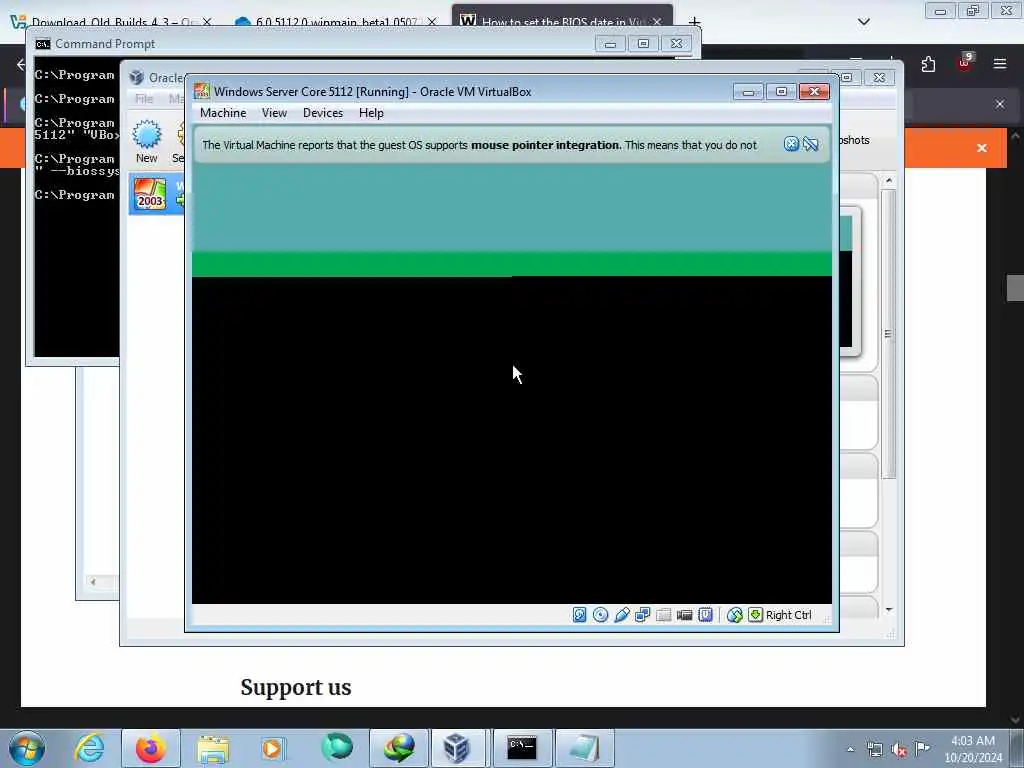Screen dimensions: 1024x768
Task: Click the VirtualBox Manager details scrollbar thumb
Action: pyautogui.click(x=888, y=334)
